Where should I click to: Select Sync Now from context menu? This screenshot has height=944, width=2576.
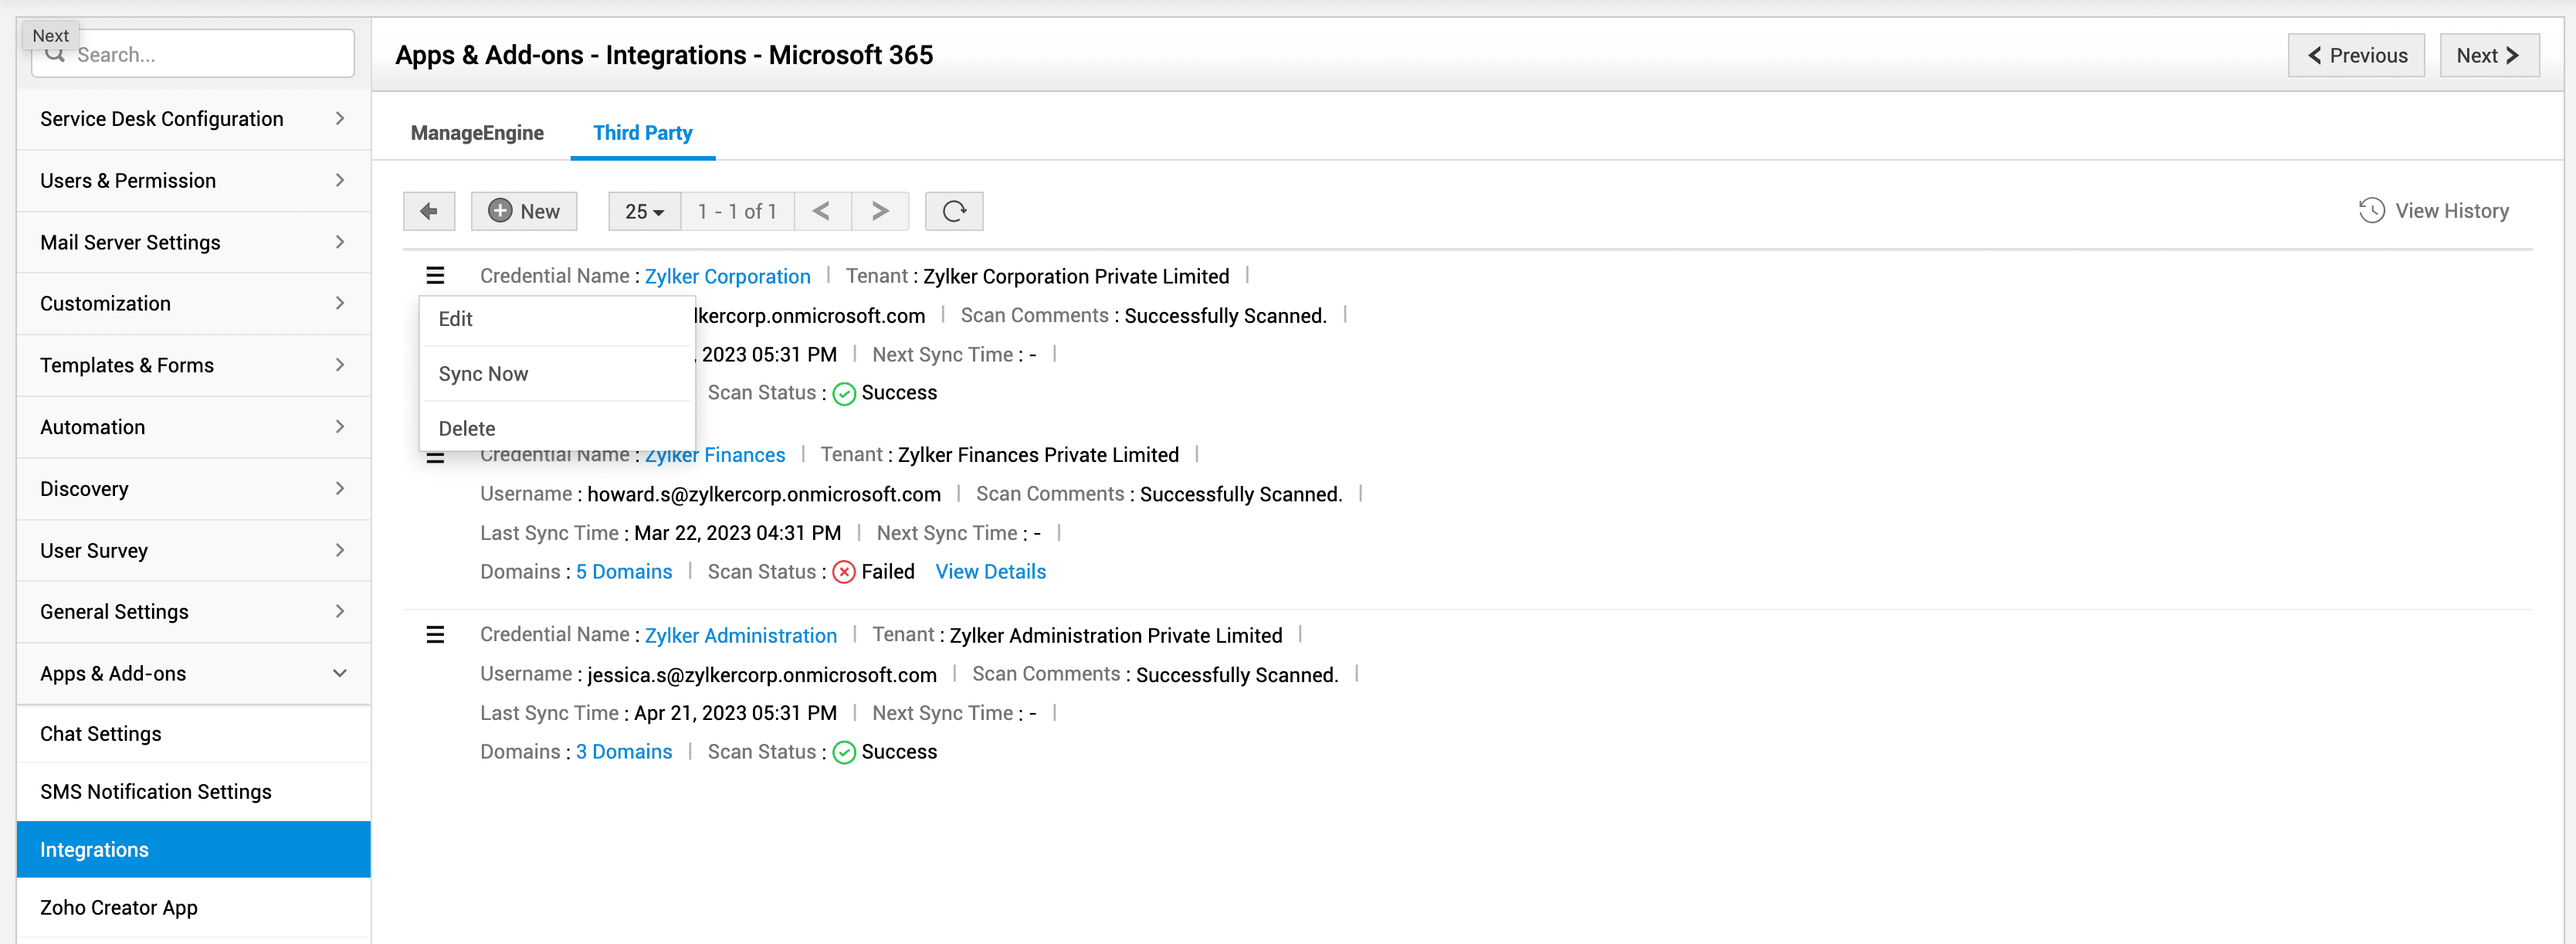(x=483, y=374)
